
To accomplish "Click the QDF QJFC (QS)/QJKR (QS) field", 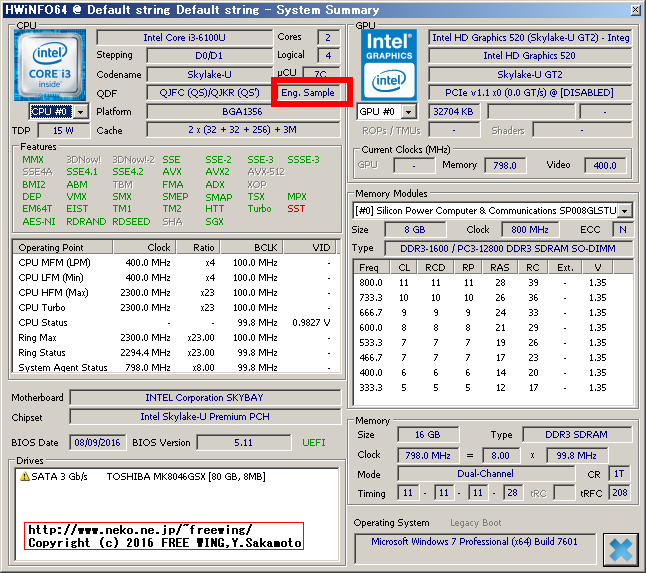I will click(209, 93).
